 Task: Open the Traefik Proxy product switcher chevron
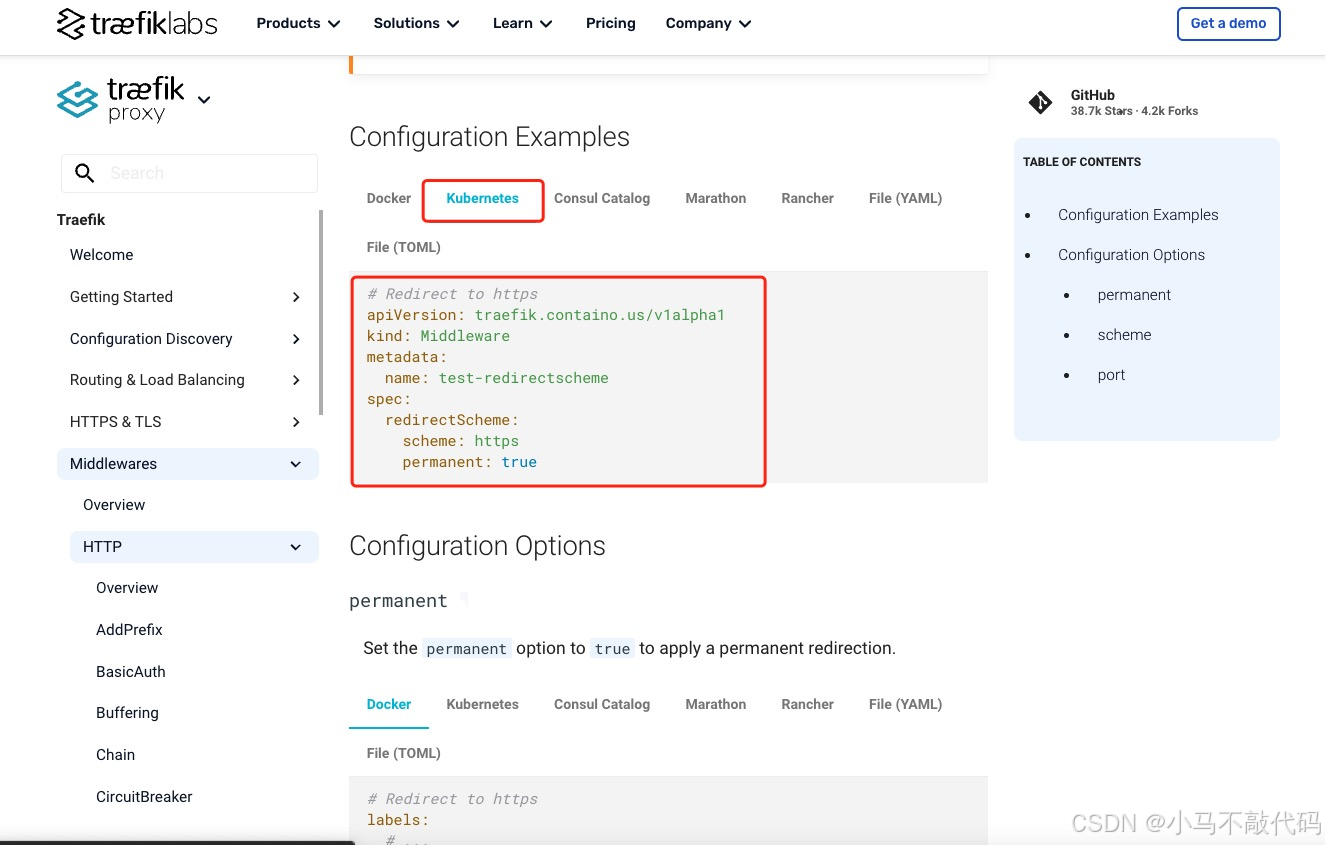click(204, 99)
